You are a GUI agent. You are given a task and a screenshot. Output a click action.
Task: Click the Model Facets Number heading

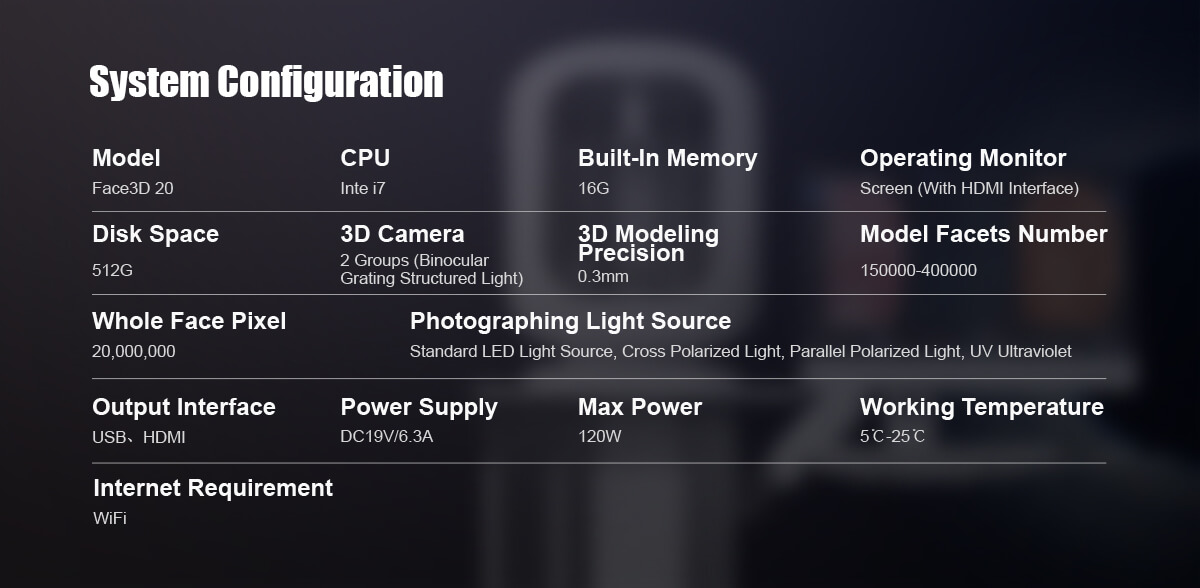coord(983,234)
